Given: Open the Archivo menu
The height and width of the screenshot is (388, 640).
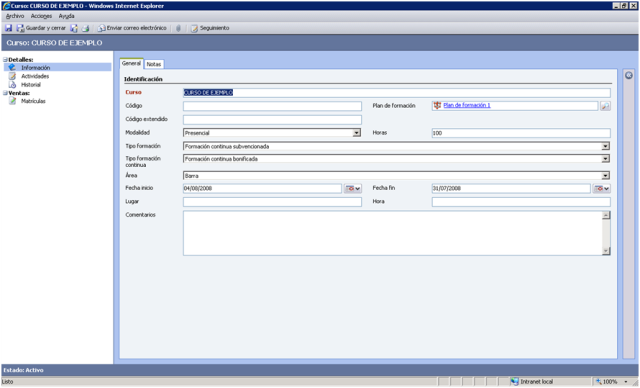Looking at the screenshot, I should pos(15,16).
